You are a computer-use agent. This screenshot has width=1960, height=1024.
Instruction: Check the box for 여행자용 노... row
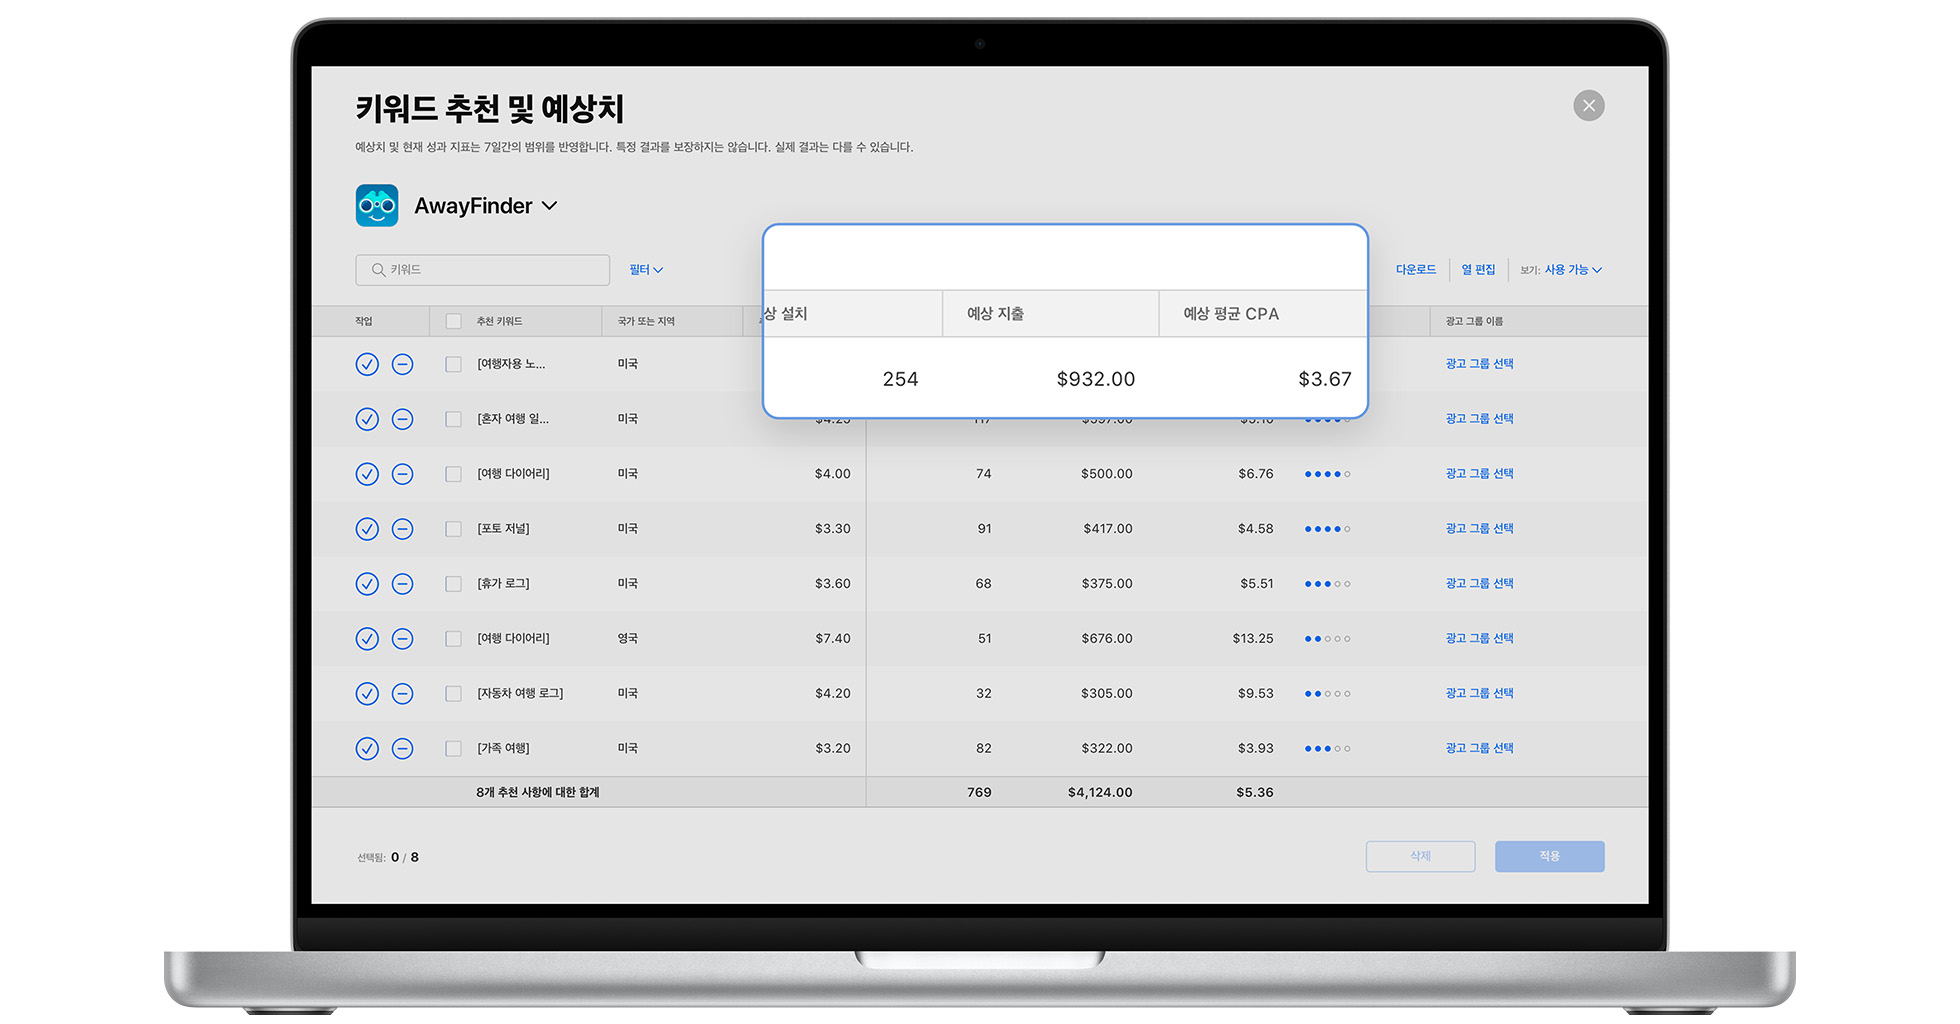453,364
